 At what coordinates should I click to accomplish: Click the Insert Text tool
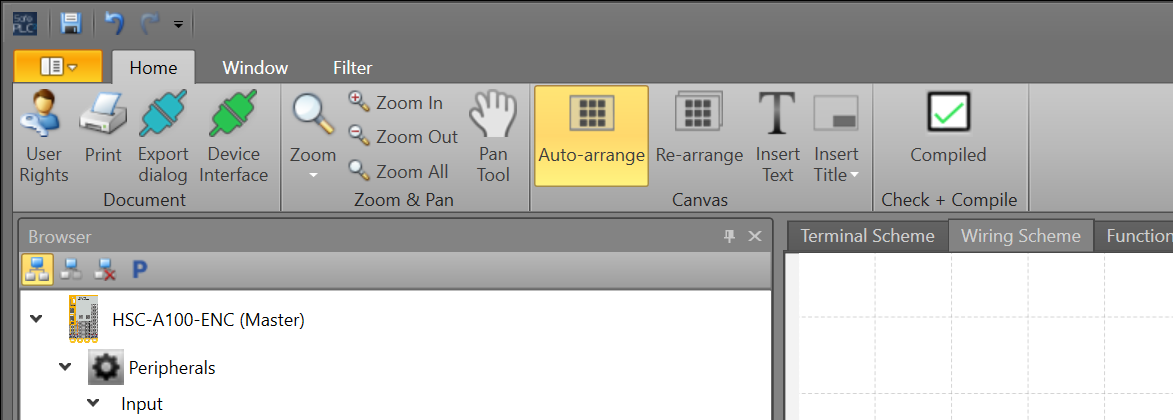[x=777, y=137]
